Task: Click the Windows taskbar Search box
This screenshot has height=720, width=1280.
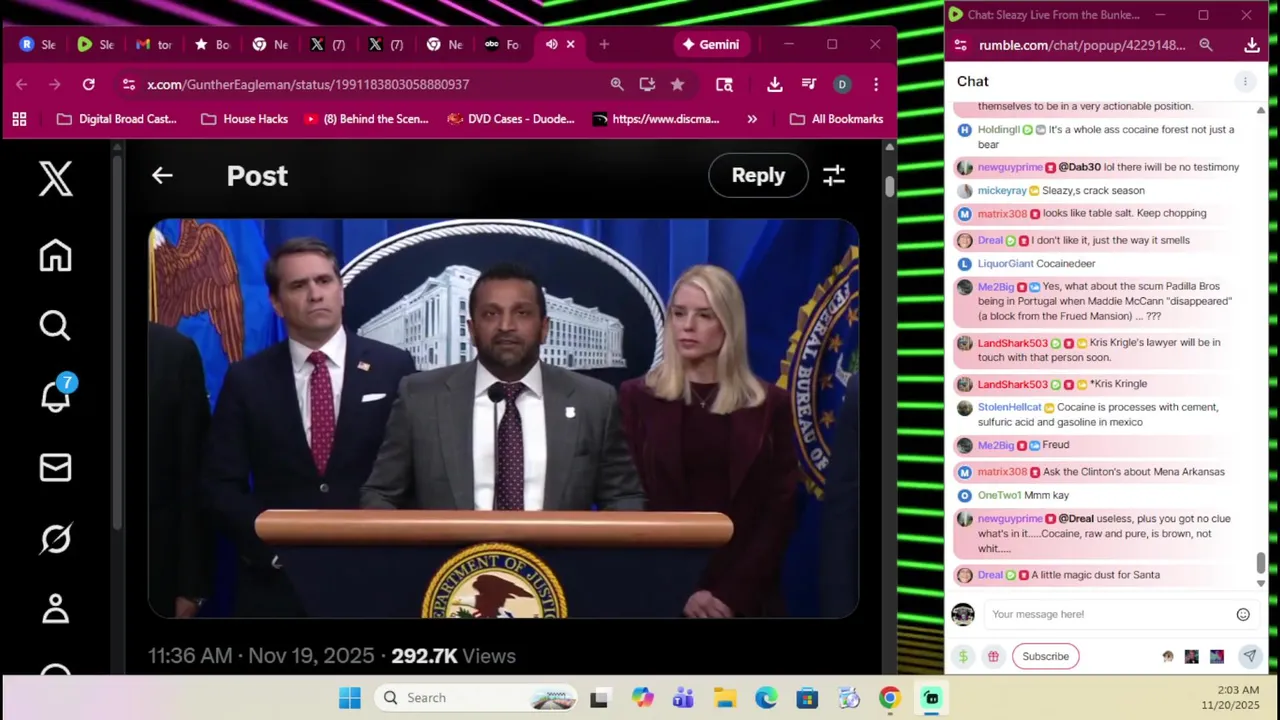Action: [477, 698]
